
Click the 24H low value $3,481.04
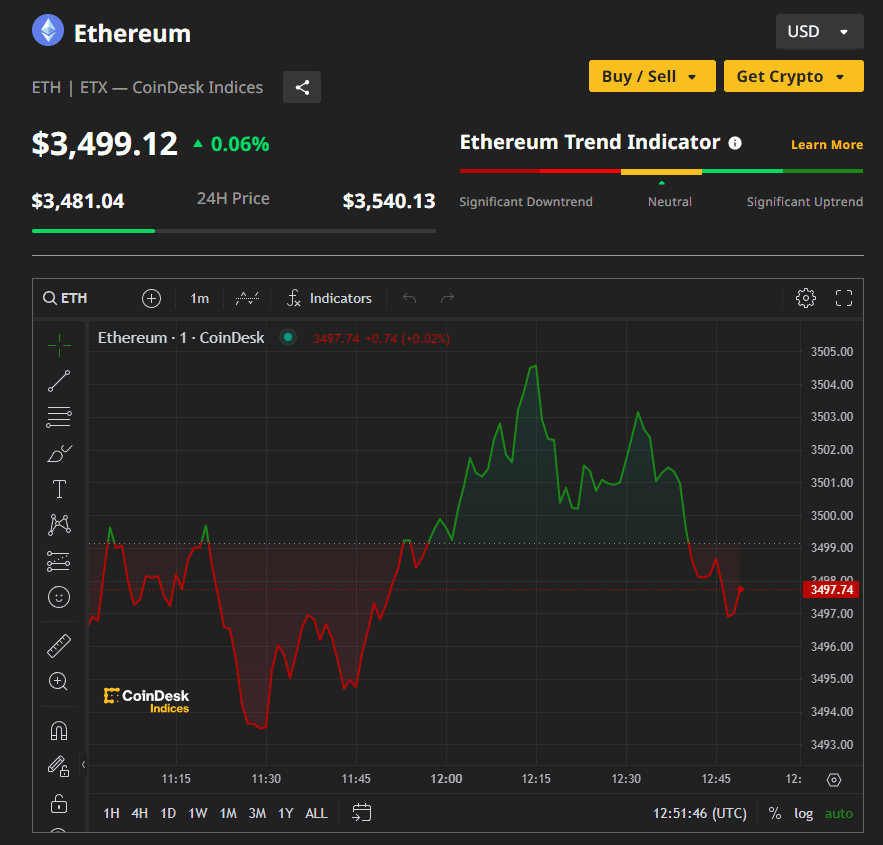(78, 201)
